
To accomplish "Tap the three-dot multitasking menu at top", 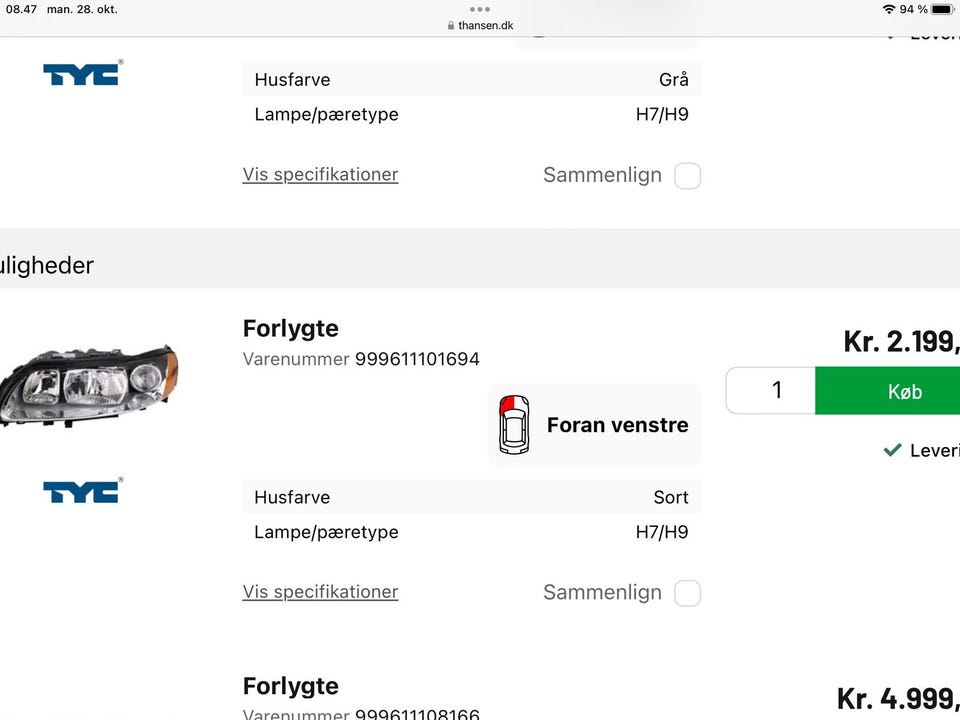I will click(480, 9).
